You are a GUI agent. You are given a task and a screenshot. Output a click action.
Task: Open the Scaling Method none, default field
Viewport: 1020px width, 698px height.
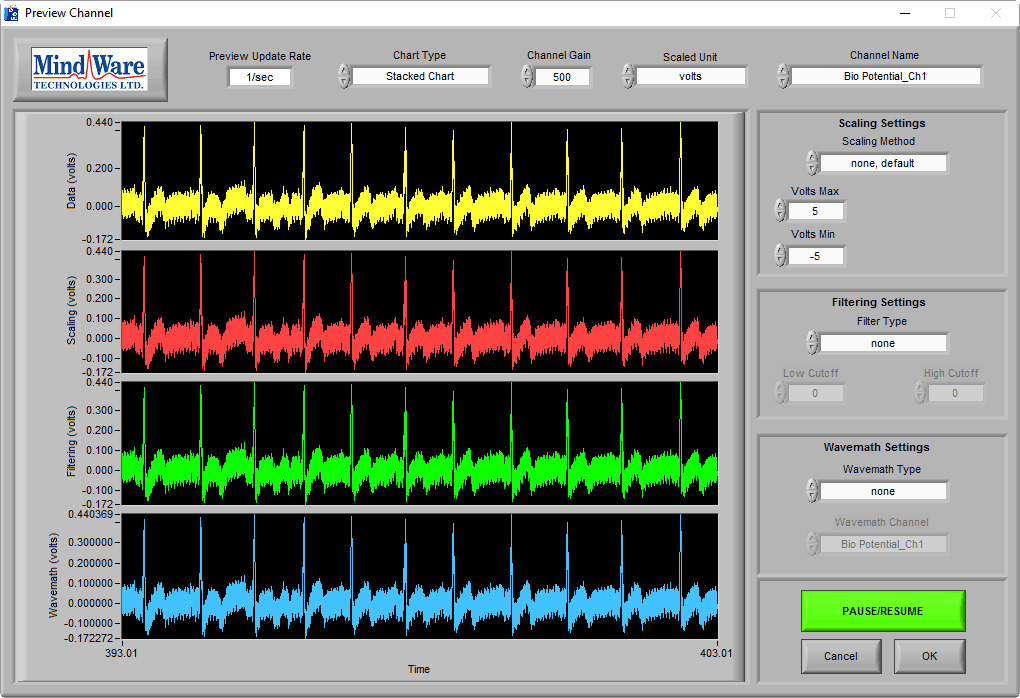883,163
